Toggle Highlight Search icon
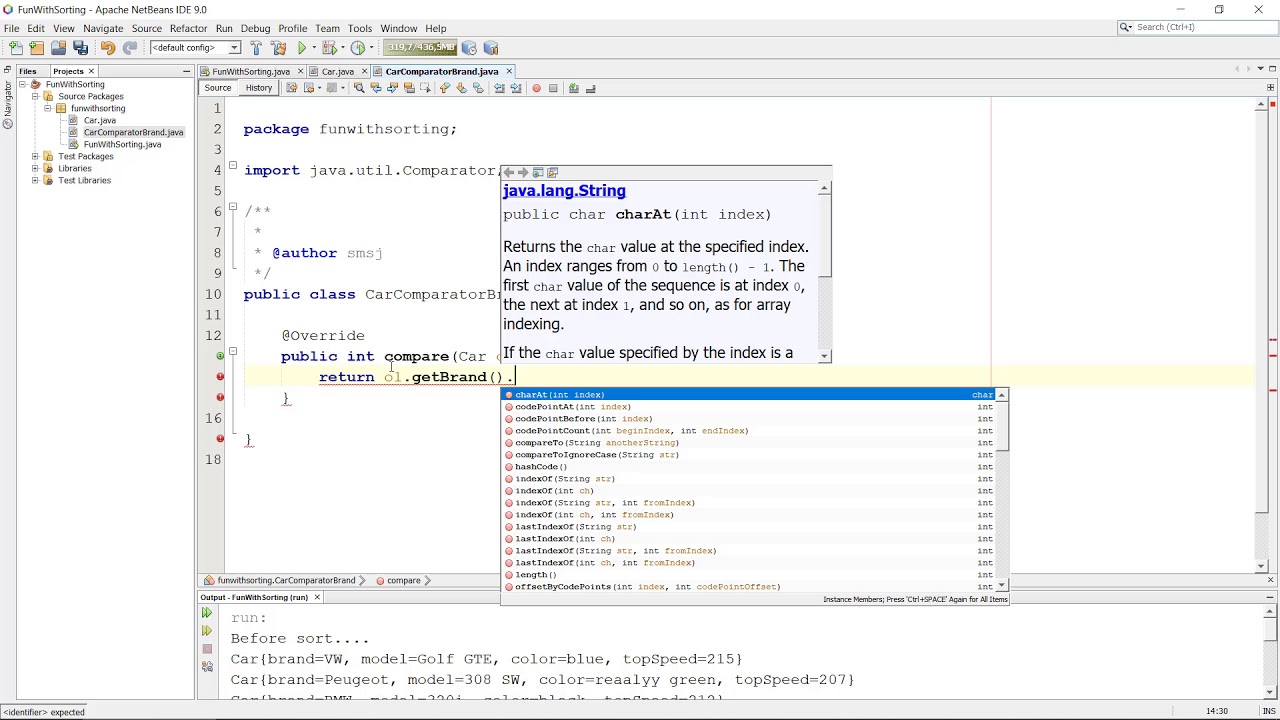This screenshot has height=720, width=1280. click(409, 88)
